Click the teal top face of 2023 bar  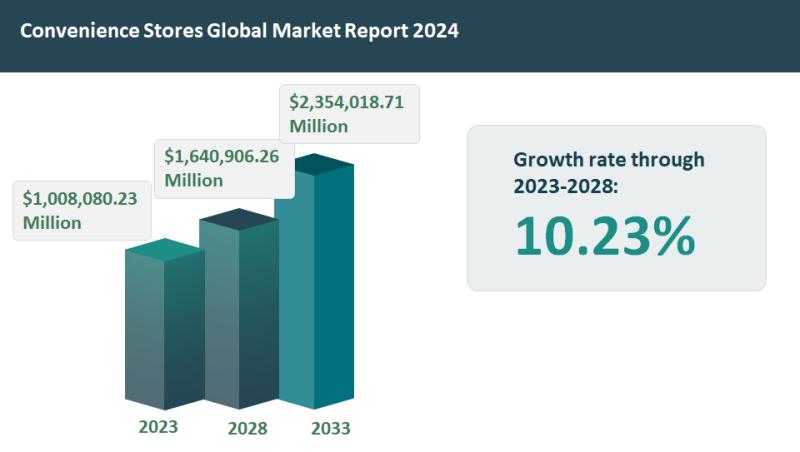165,250
